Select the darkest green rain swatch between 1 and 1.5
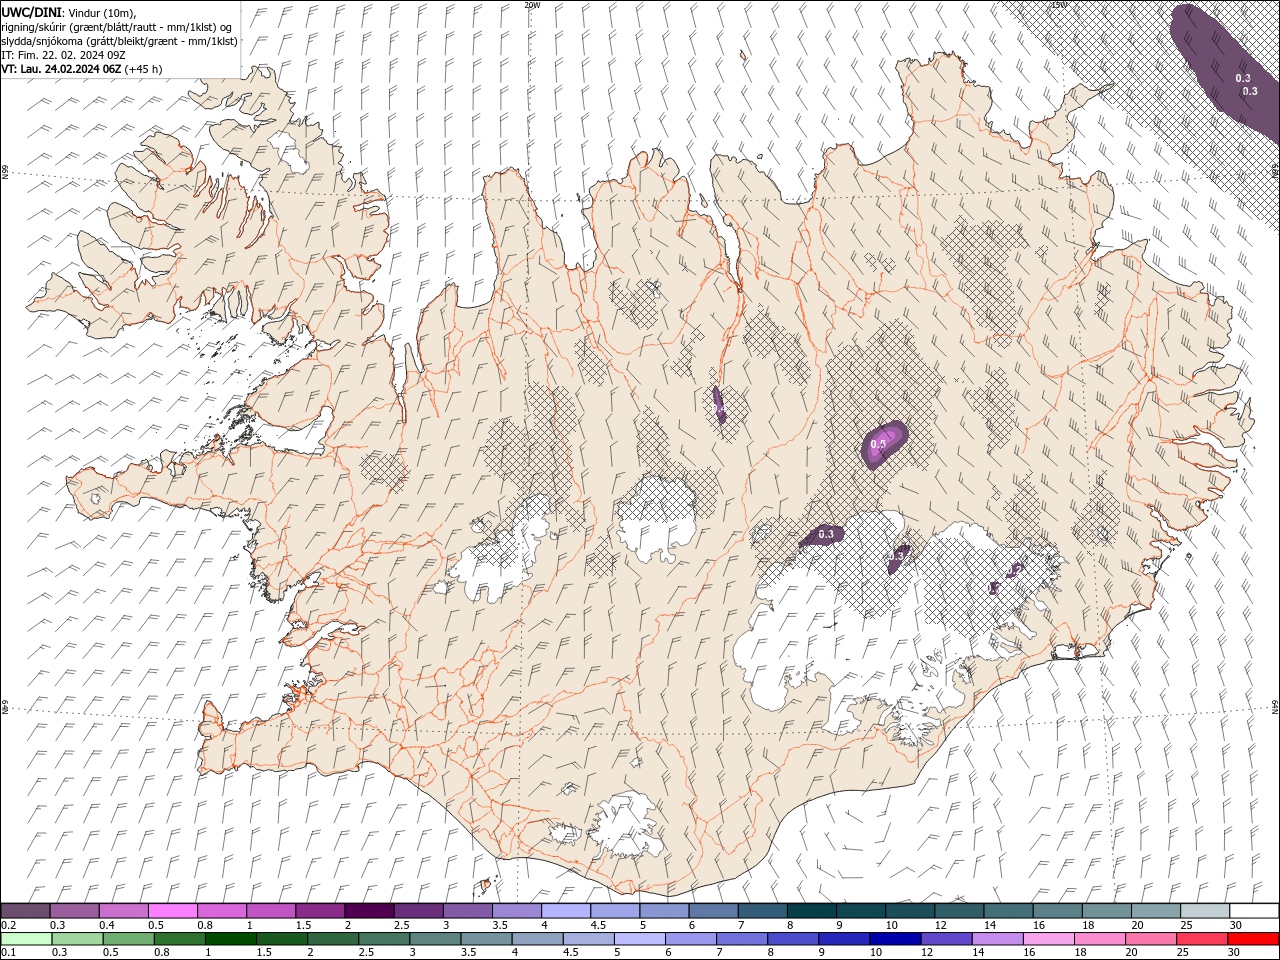Screen dimensions: 1280x960 pyautogui.click(x=231, y=939)
